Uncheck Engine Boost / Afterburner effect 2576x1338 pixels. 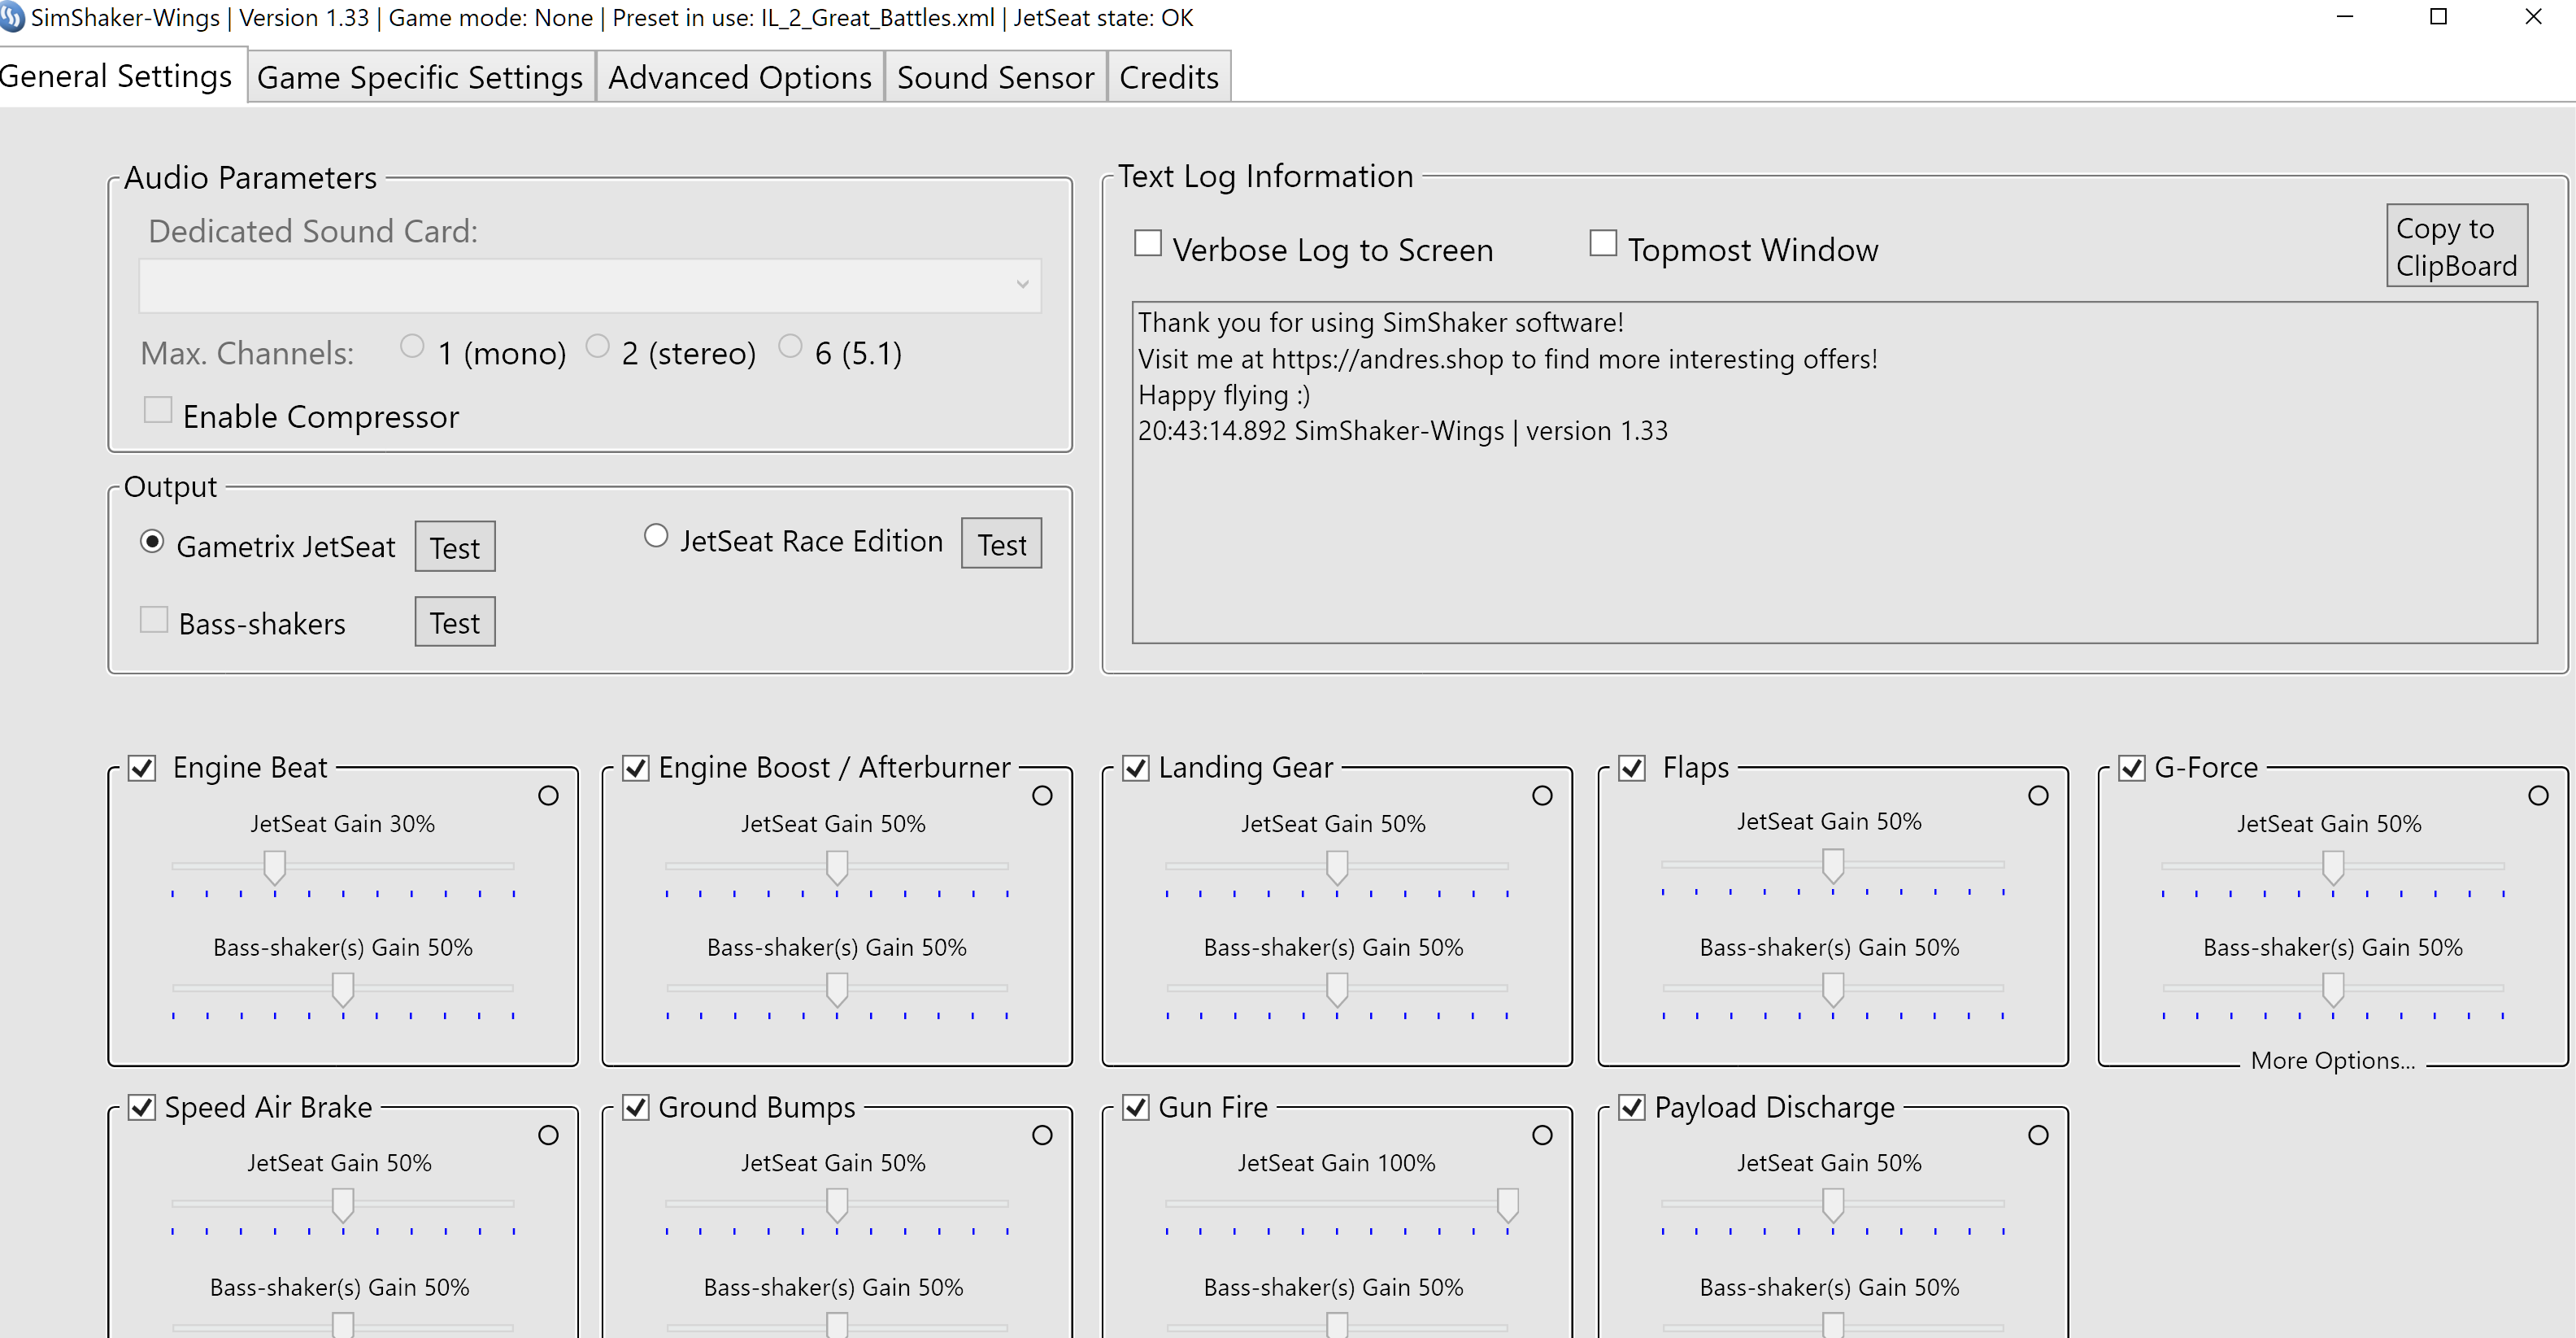pos(636,768)
